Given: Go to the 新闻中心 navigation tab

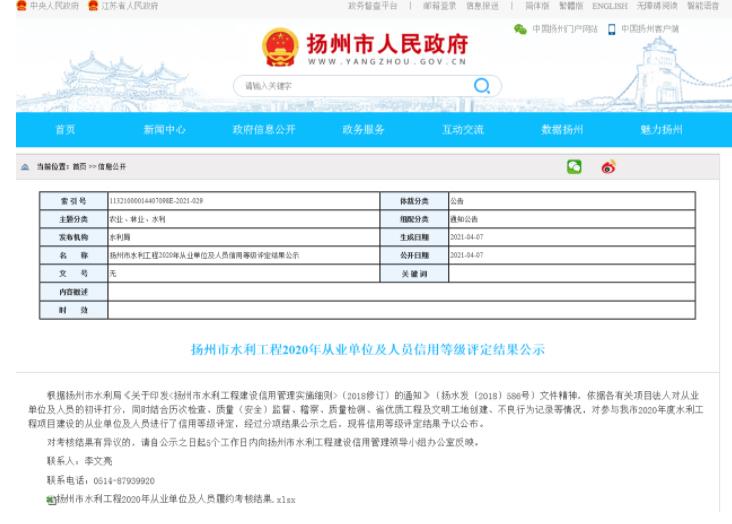Looking at the screenshot, I should coord(164,129).
